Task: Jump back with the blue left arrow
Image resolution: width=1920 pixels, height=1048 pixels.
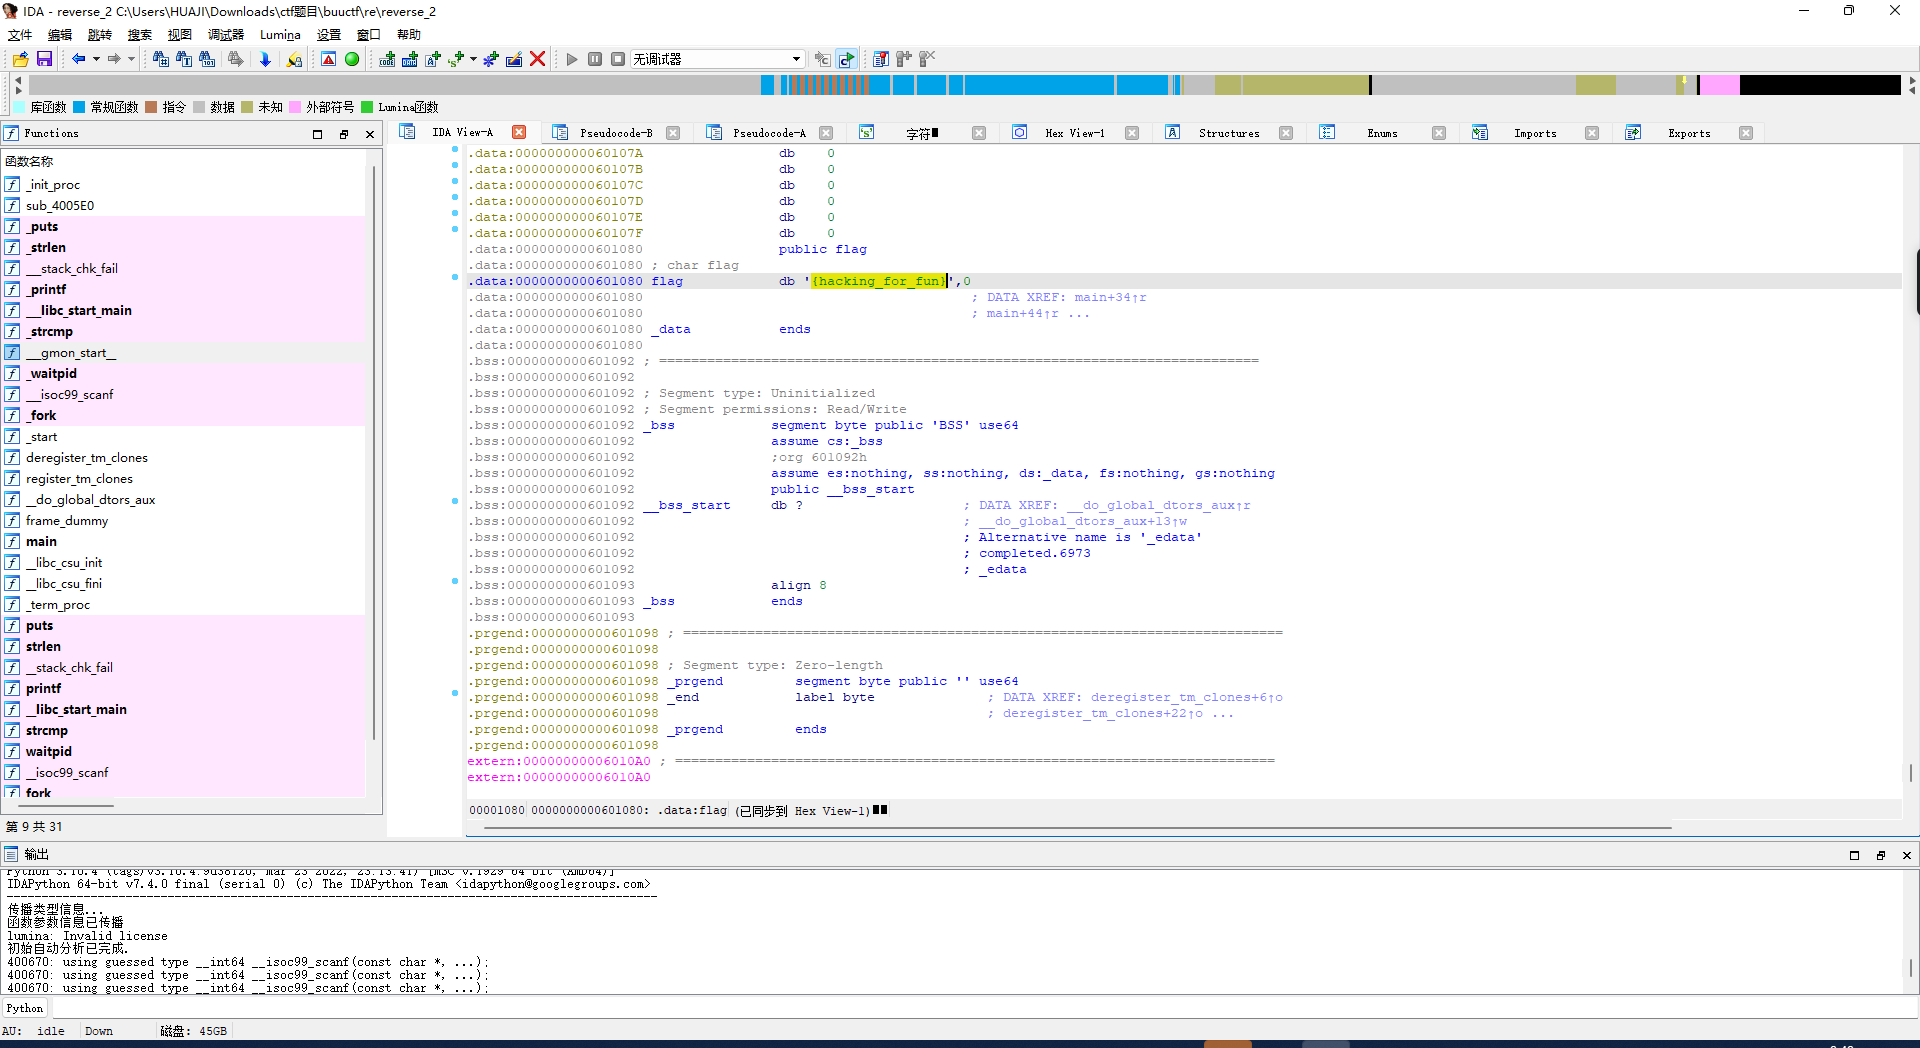Action: pyautogui.click(x=78, y=60)
